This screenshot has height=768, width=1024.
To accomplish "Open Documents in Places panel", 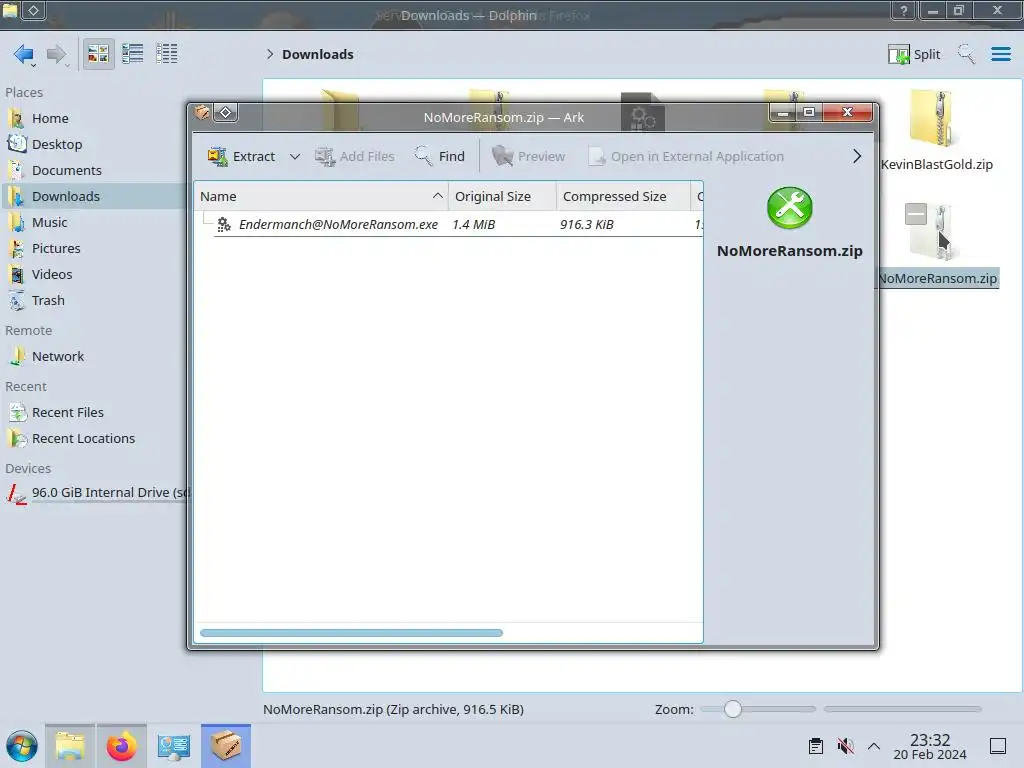I will pos(67,170).
